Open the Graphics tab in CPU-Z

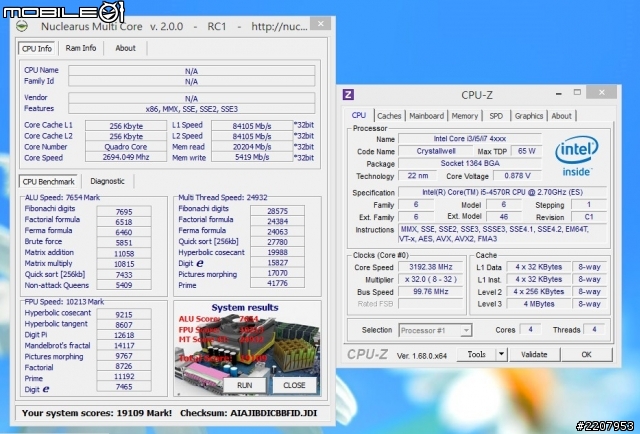point(529,116)
